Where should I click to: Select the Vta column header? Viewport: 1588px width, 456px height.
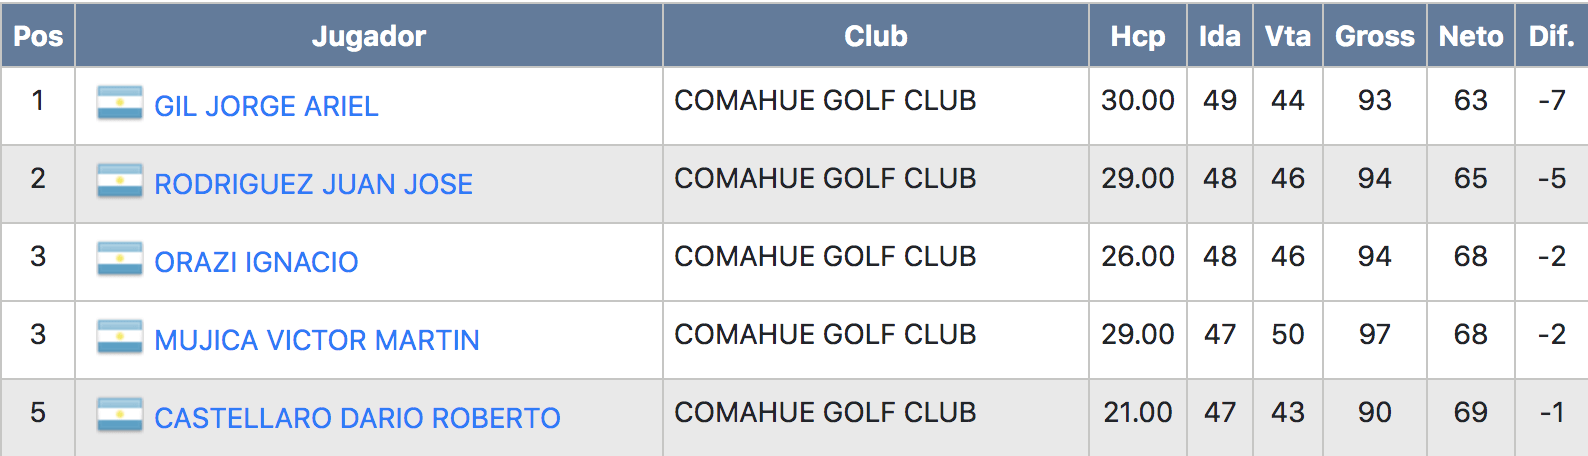point(1288,36)
